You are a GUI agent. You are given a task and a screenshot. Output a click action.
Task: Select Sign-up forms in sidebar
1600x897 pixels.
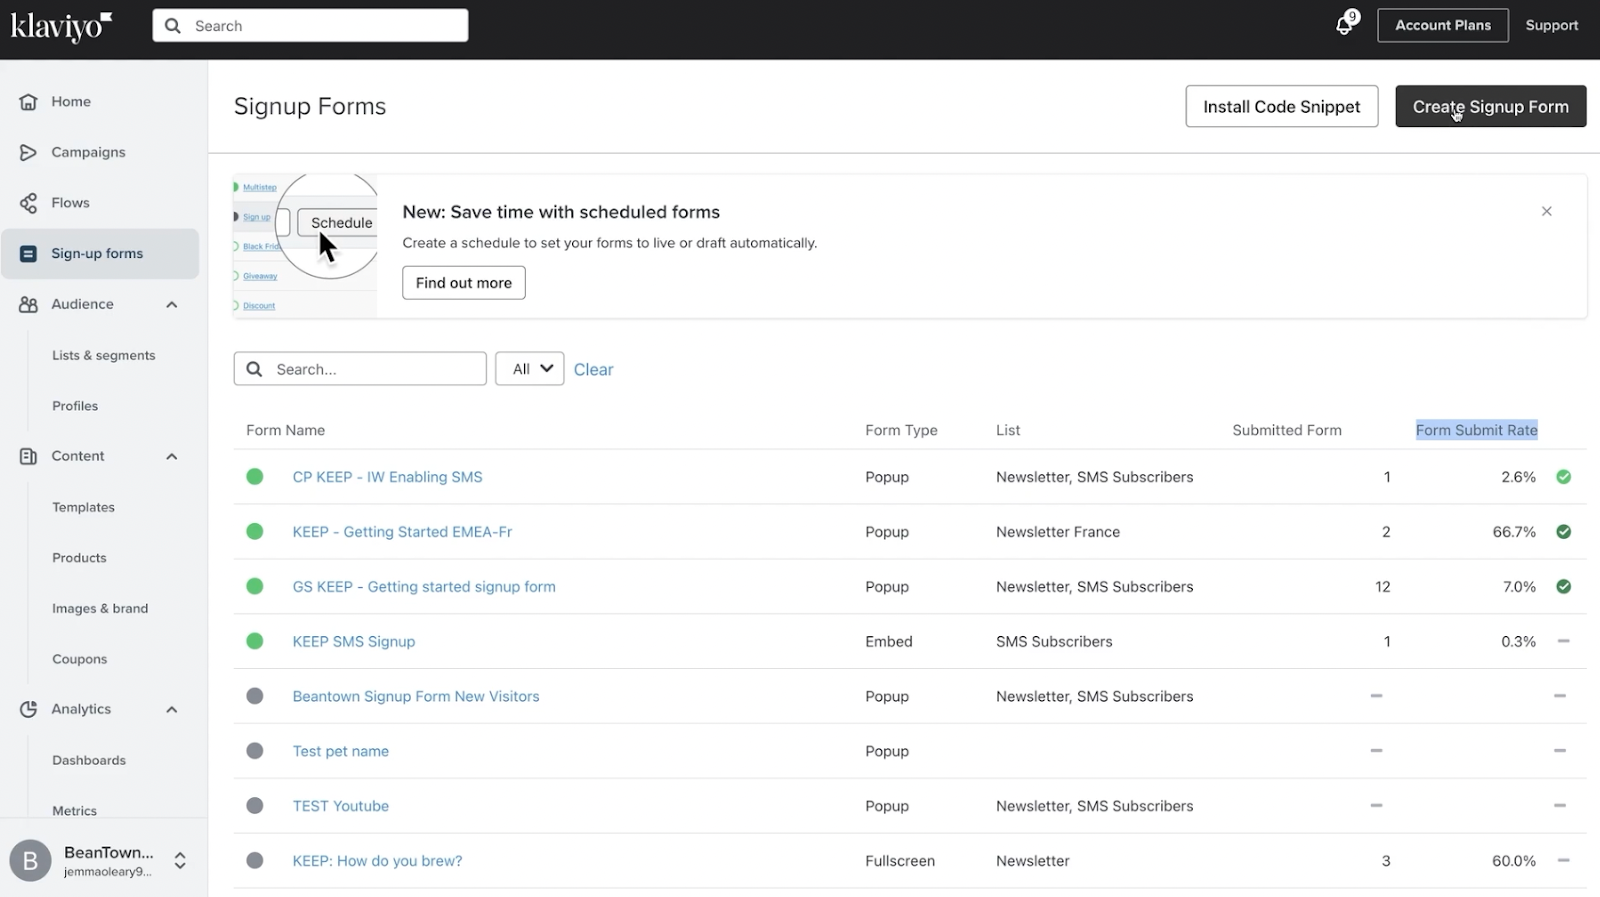click(100, 254)
